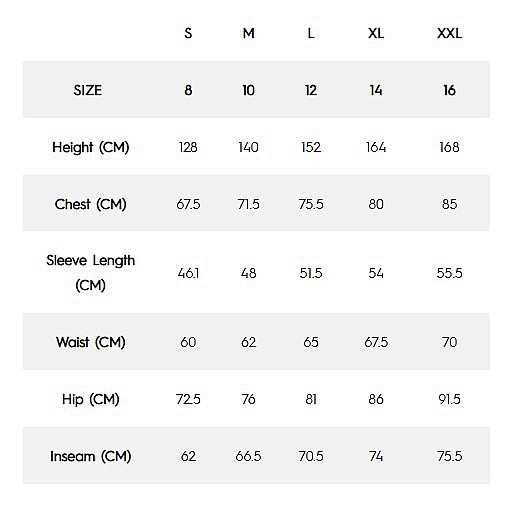Click the Hip (CM) row label
Screen dimensions: 525x511
[91, 399]
